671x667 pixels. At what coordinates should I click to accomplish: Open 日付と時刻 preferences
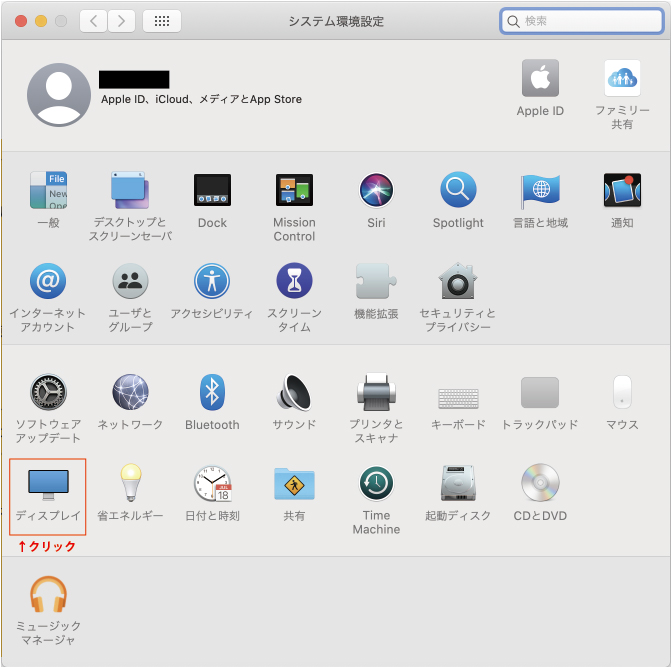213,483
